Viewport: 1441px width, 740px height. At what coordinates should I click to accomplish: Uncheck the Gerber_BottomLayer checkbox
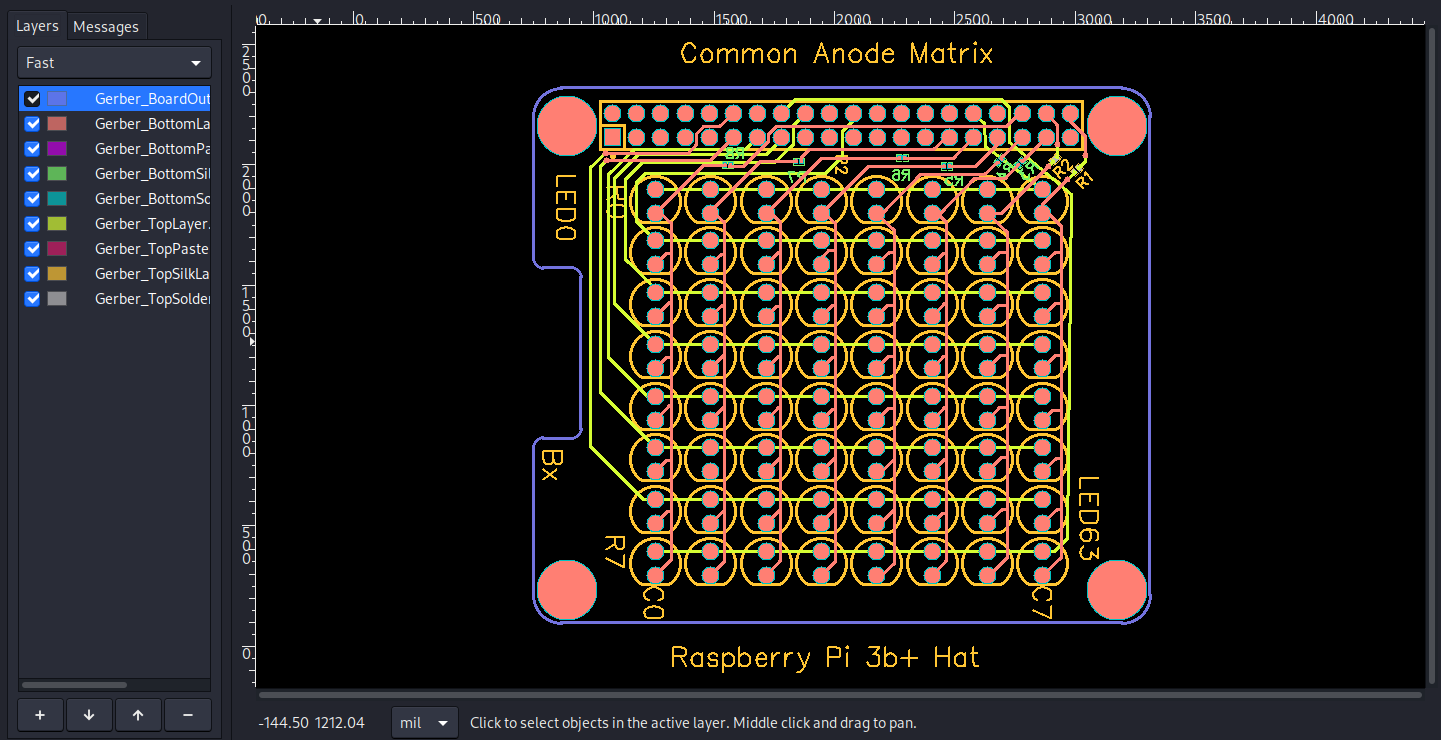coord(32,124)
